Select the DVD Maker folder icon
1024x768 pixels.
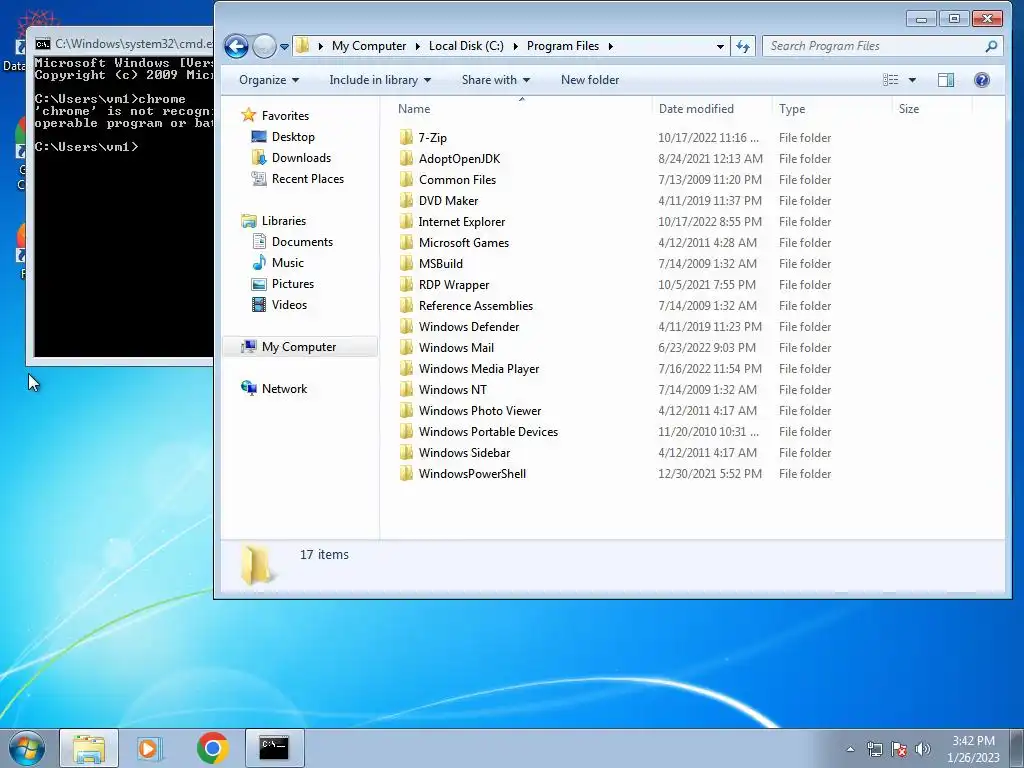click(x=406, y=200)
